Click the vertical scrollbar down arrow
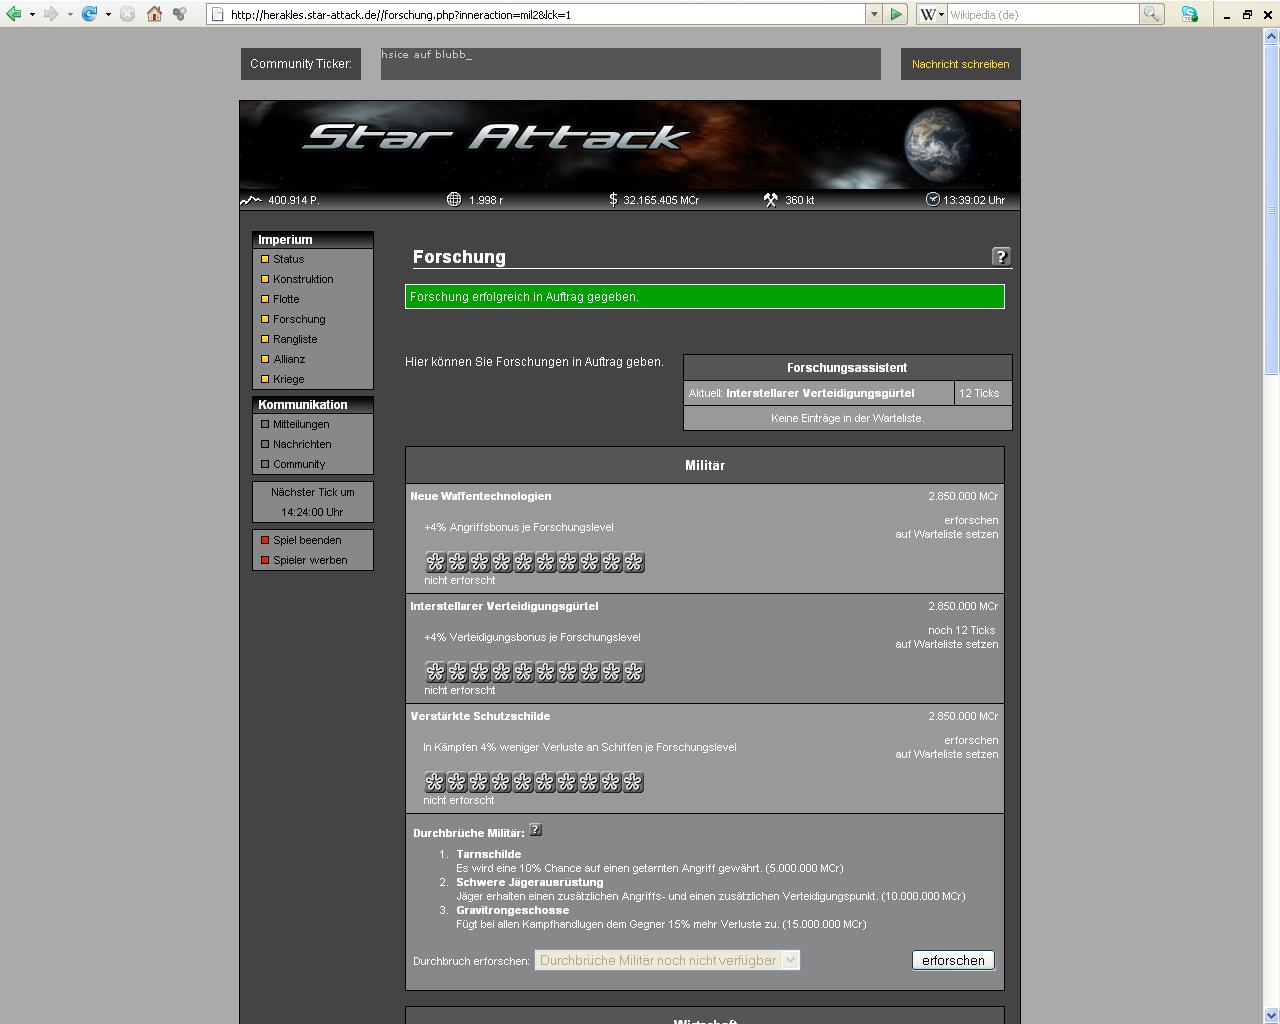1280x1024 pixels. click(x=1272, y=1015)
